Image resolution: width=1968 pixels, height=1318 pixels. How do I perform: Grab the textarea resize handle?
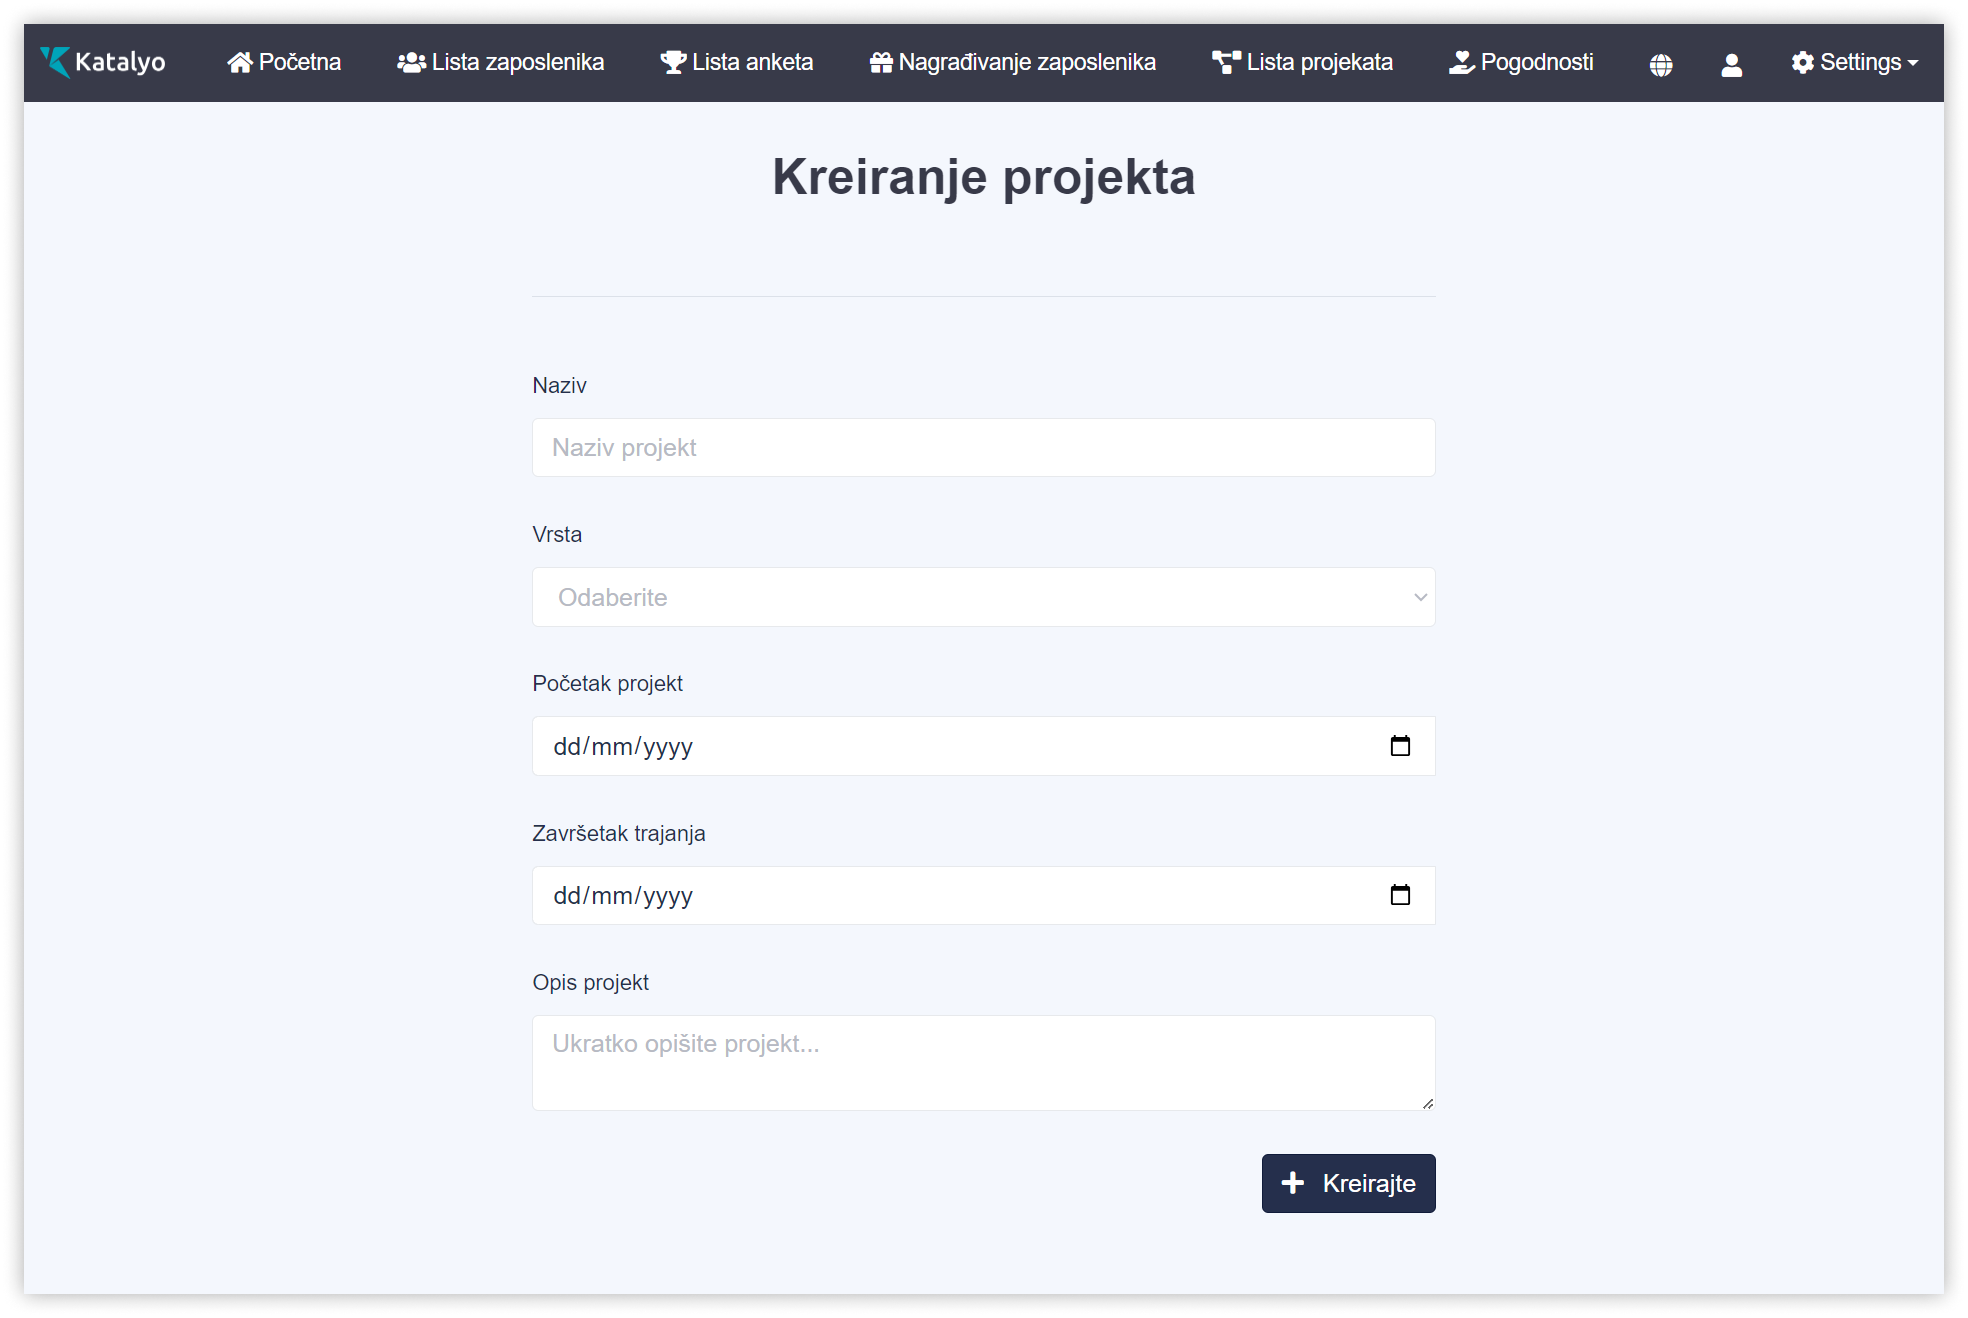click(1428, 1104)
